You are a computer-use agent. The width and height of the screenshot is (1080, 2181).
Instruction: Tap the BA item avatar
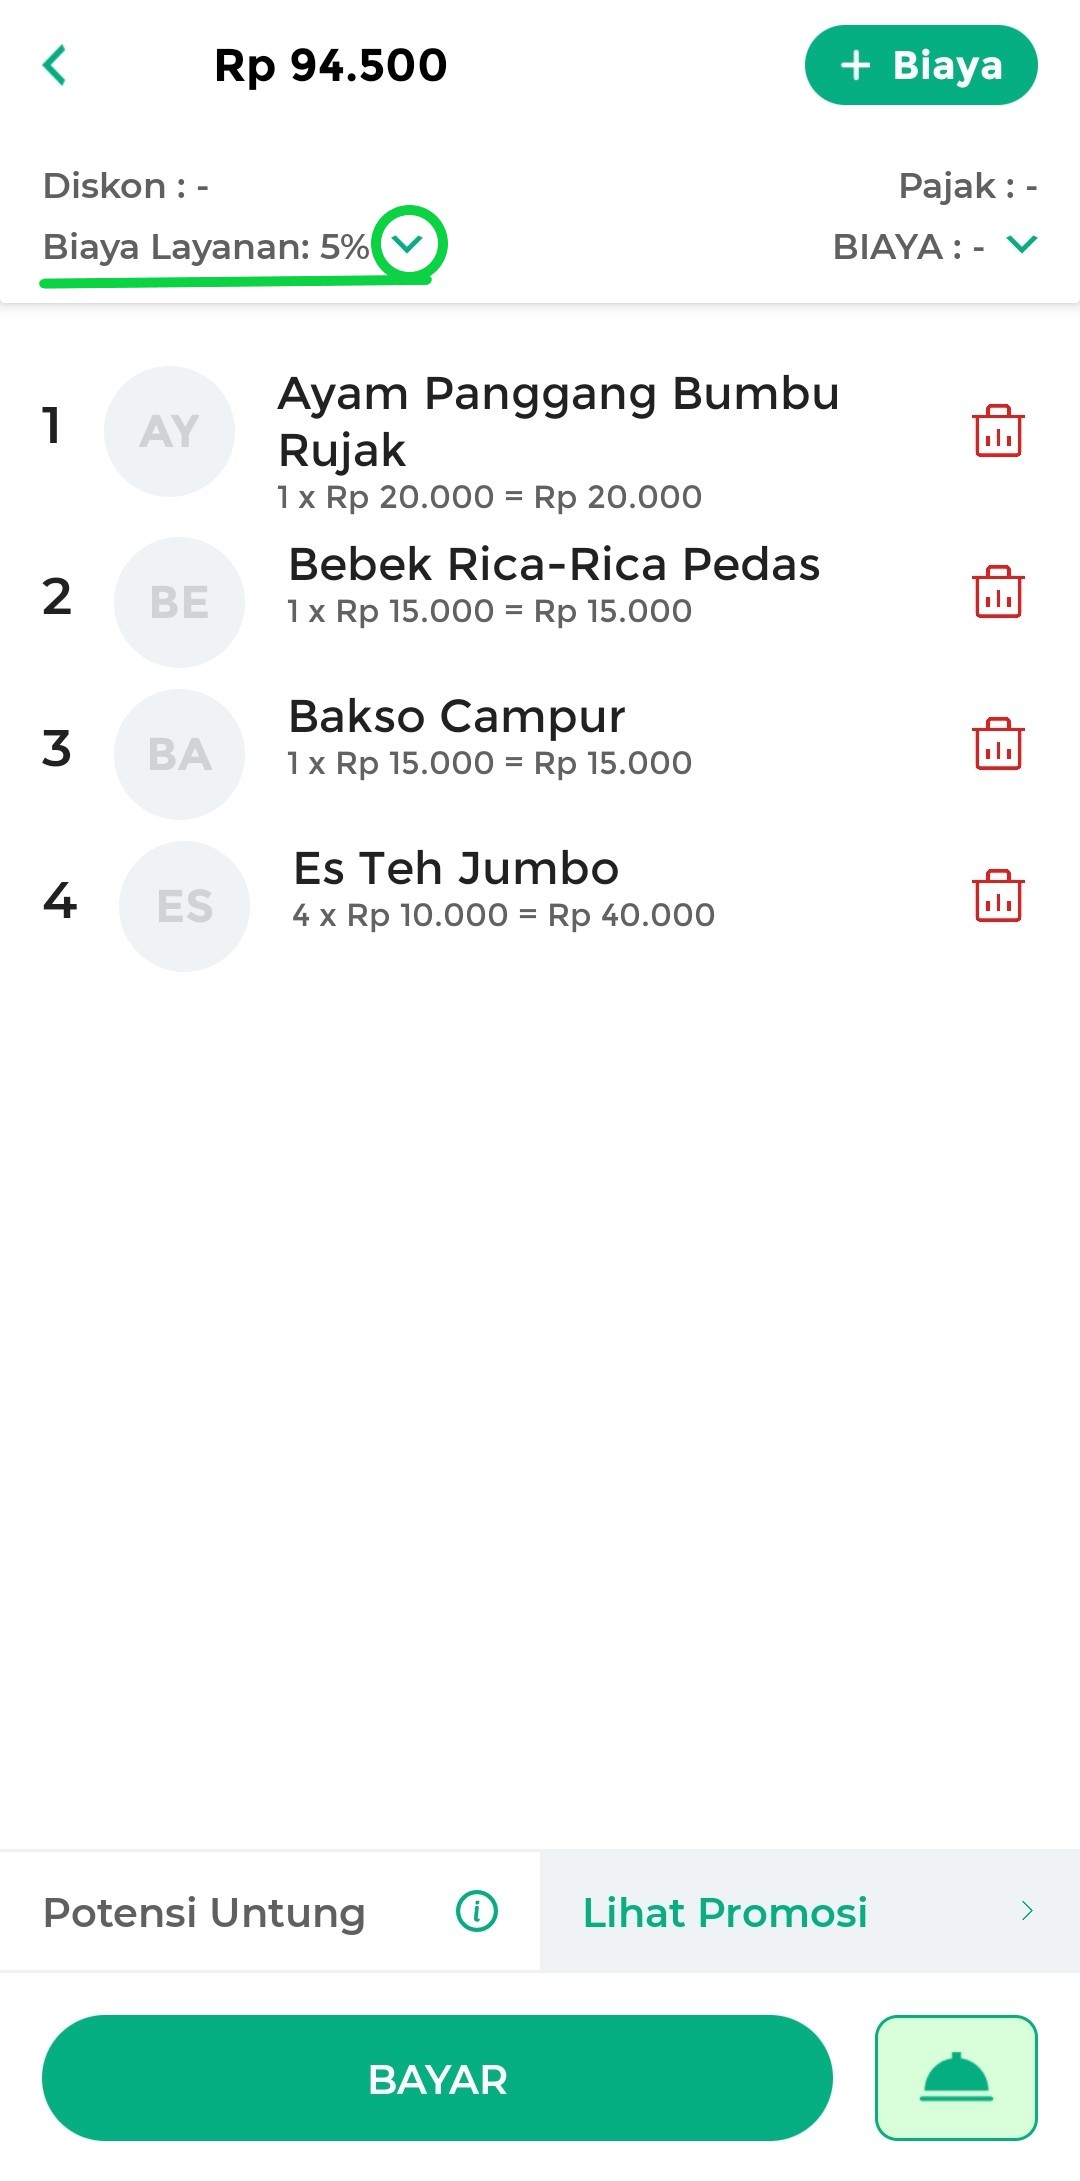click(x=179, y=754)
